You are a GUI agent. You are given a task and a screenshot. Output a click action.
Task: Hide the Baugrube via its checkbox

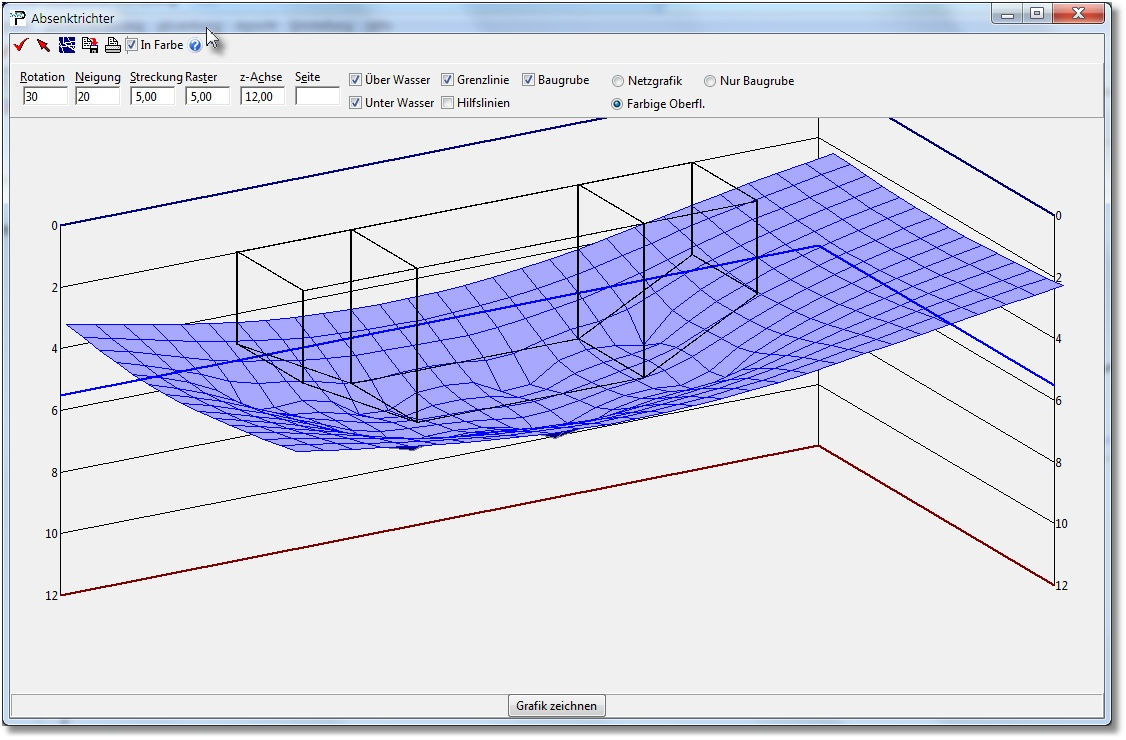point(528,80)
